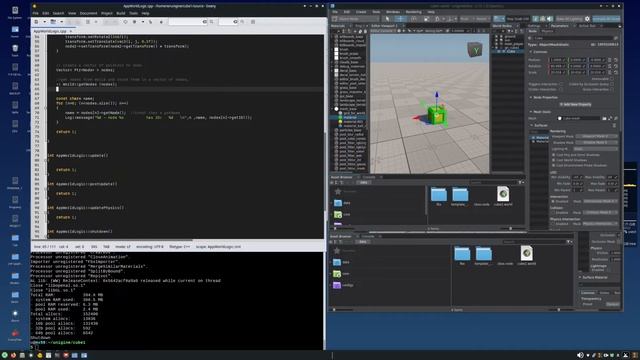This screenshot has height=360, width=640.
Task: Select the decal_base material in Materials list
Action: 348,71
